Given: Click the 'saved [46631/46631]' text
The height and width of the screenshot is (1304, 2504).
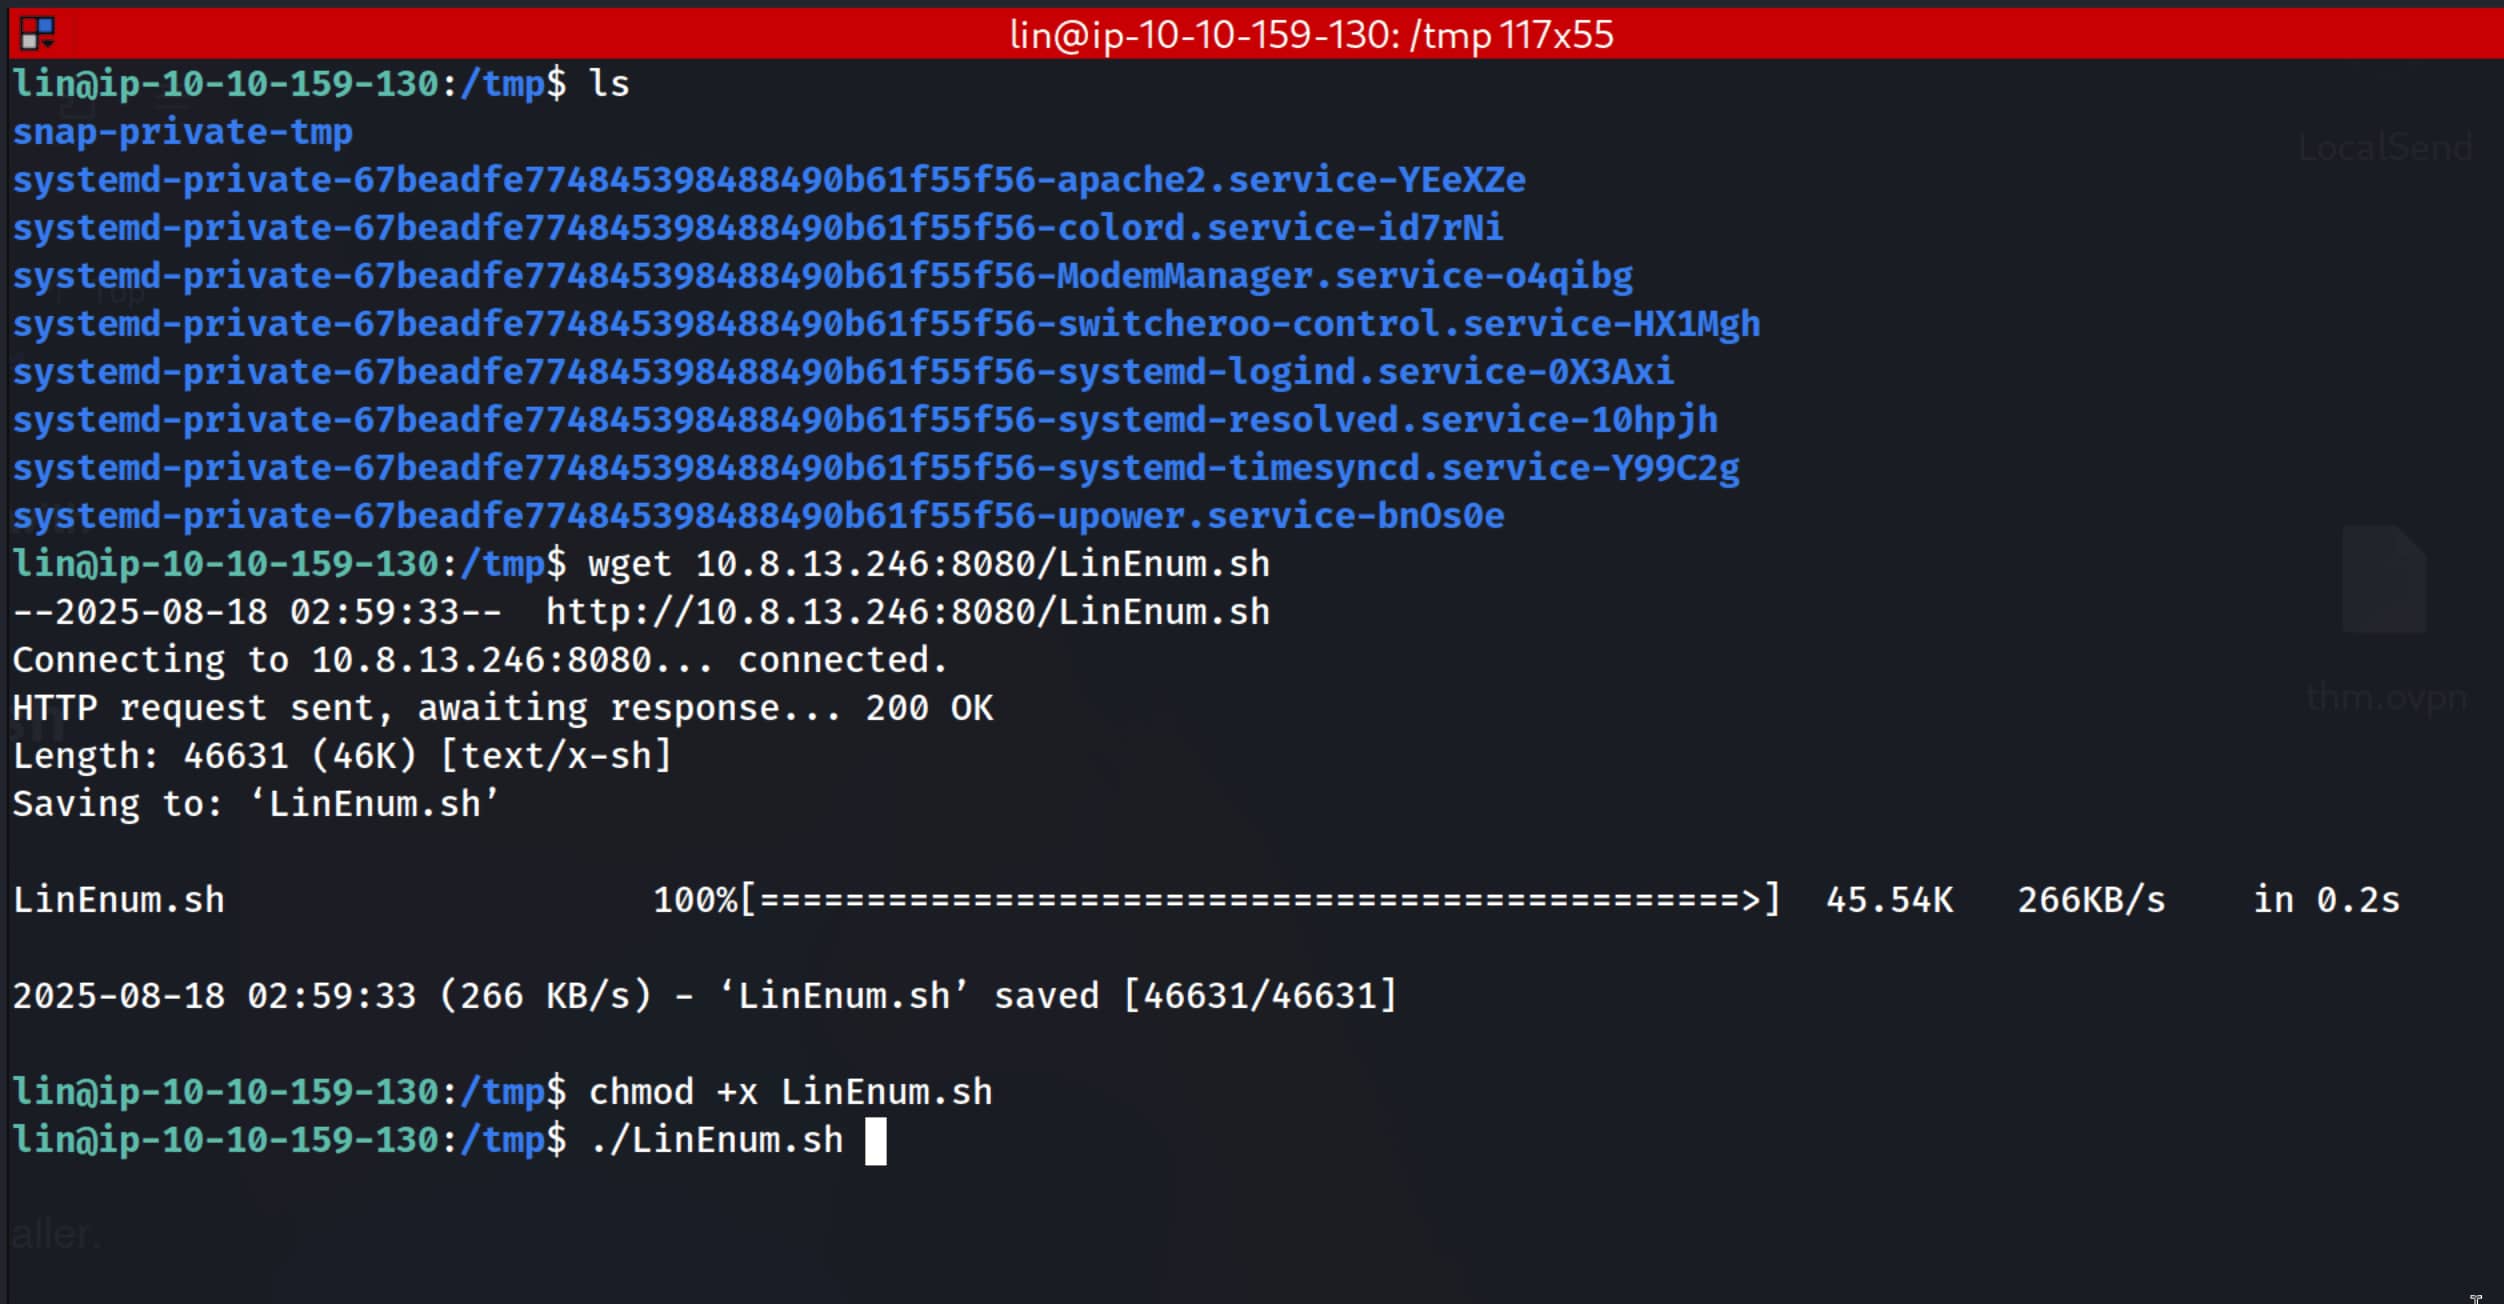Looking at the screenshot, I should [1194, 996].
